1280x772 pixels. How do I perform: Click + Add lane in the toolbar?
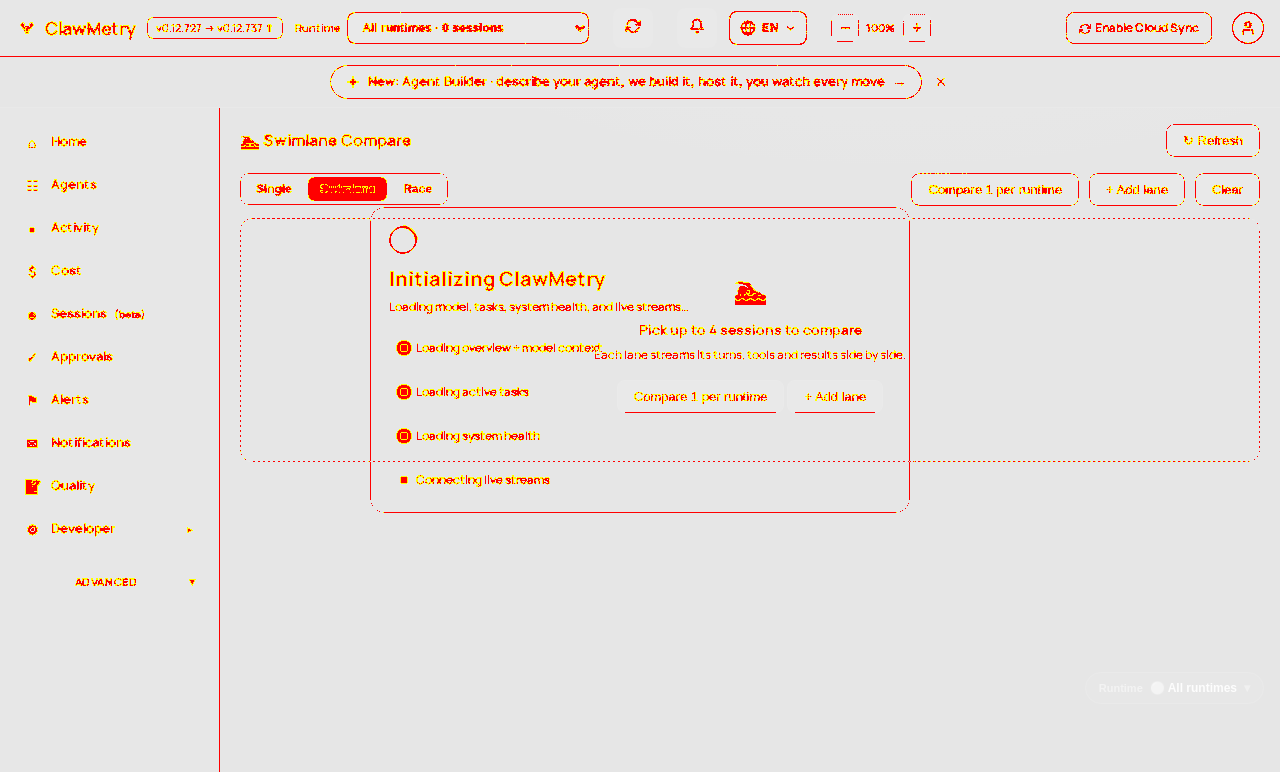1137,190
